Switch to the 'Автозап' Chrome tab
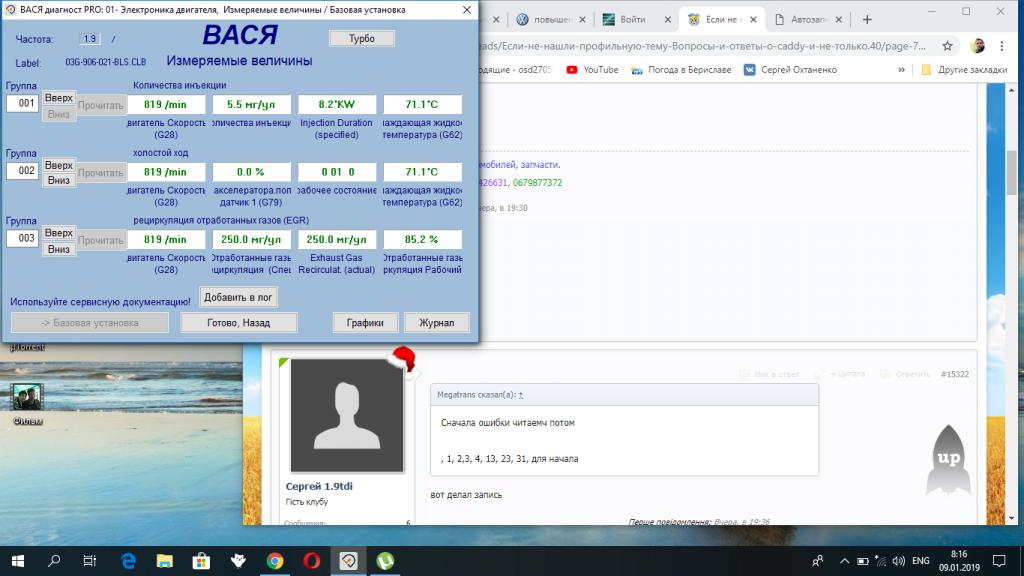1024x576 pixels. (x=808, y=20)
